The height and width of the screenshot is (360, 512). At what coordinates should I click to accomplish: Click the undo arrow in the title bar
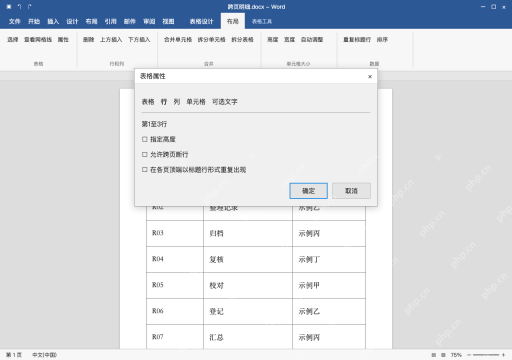[19, 7]
